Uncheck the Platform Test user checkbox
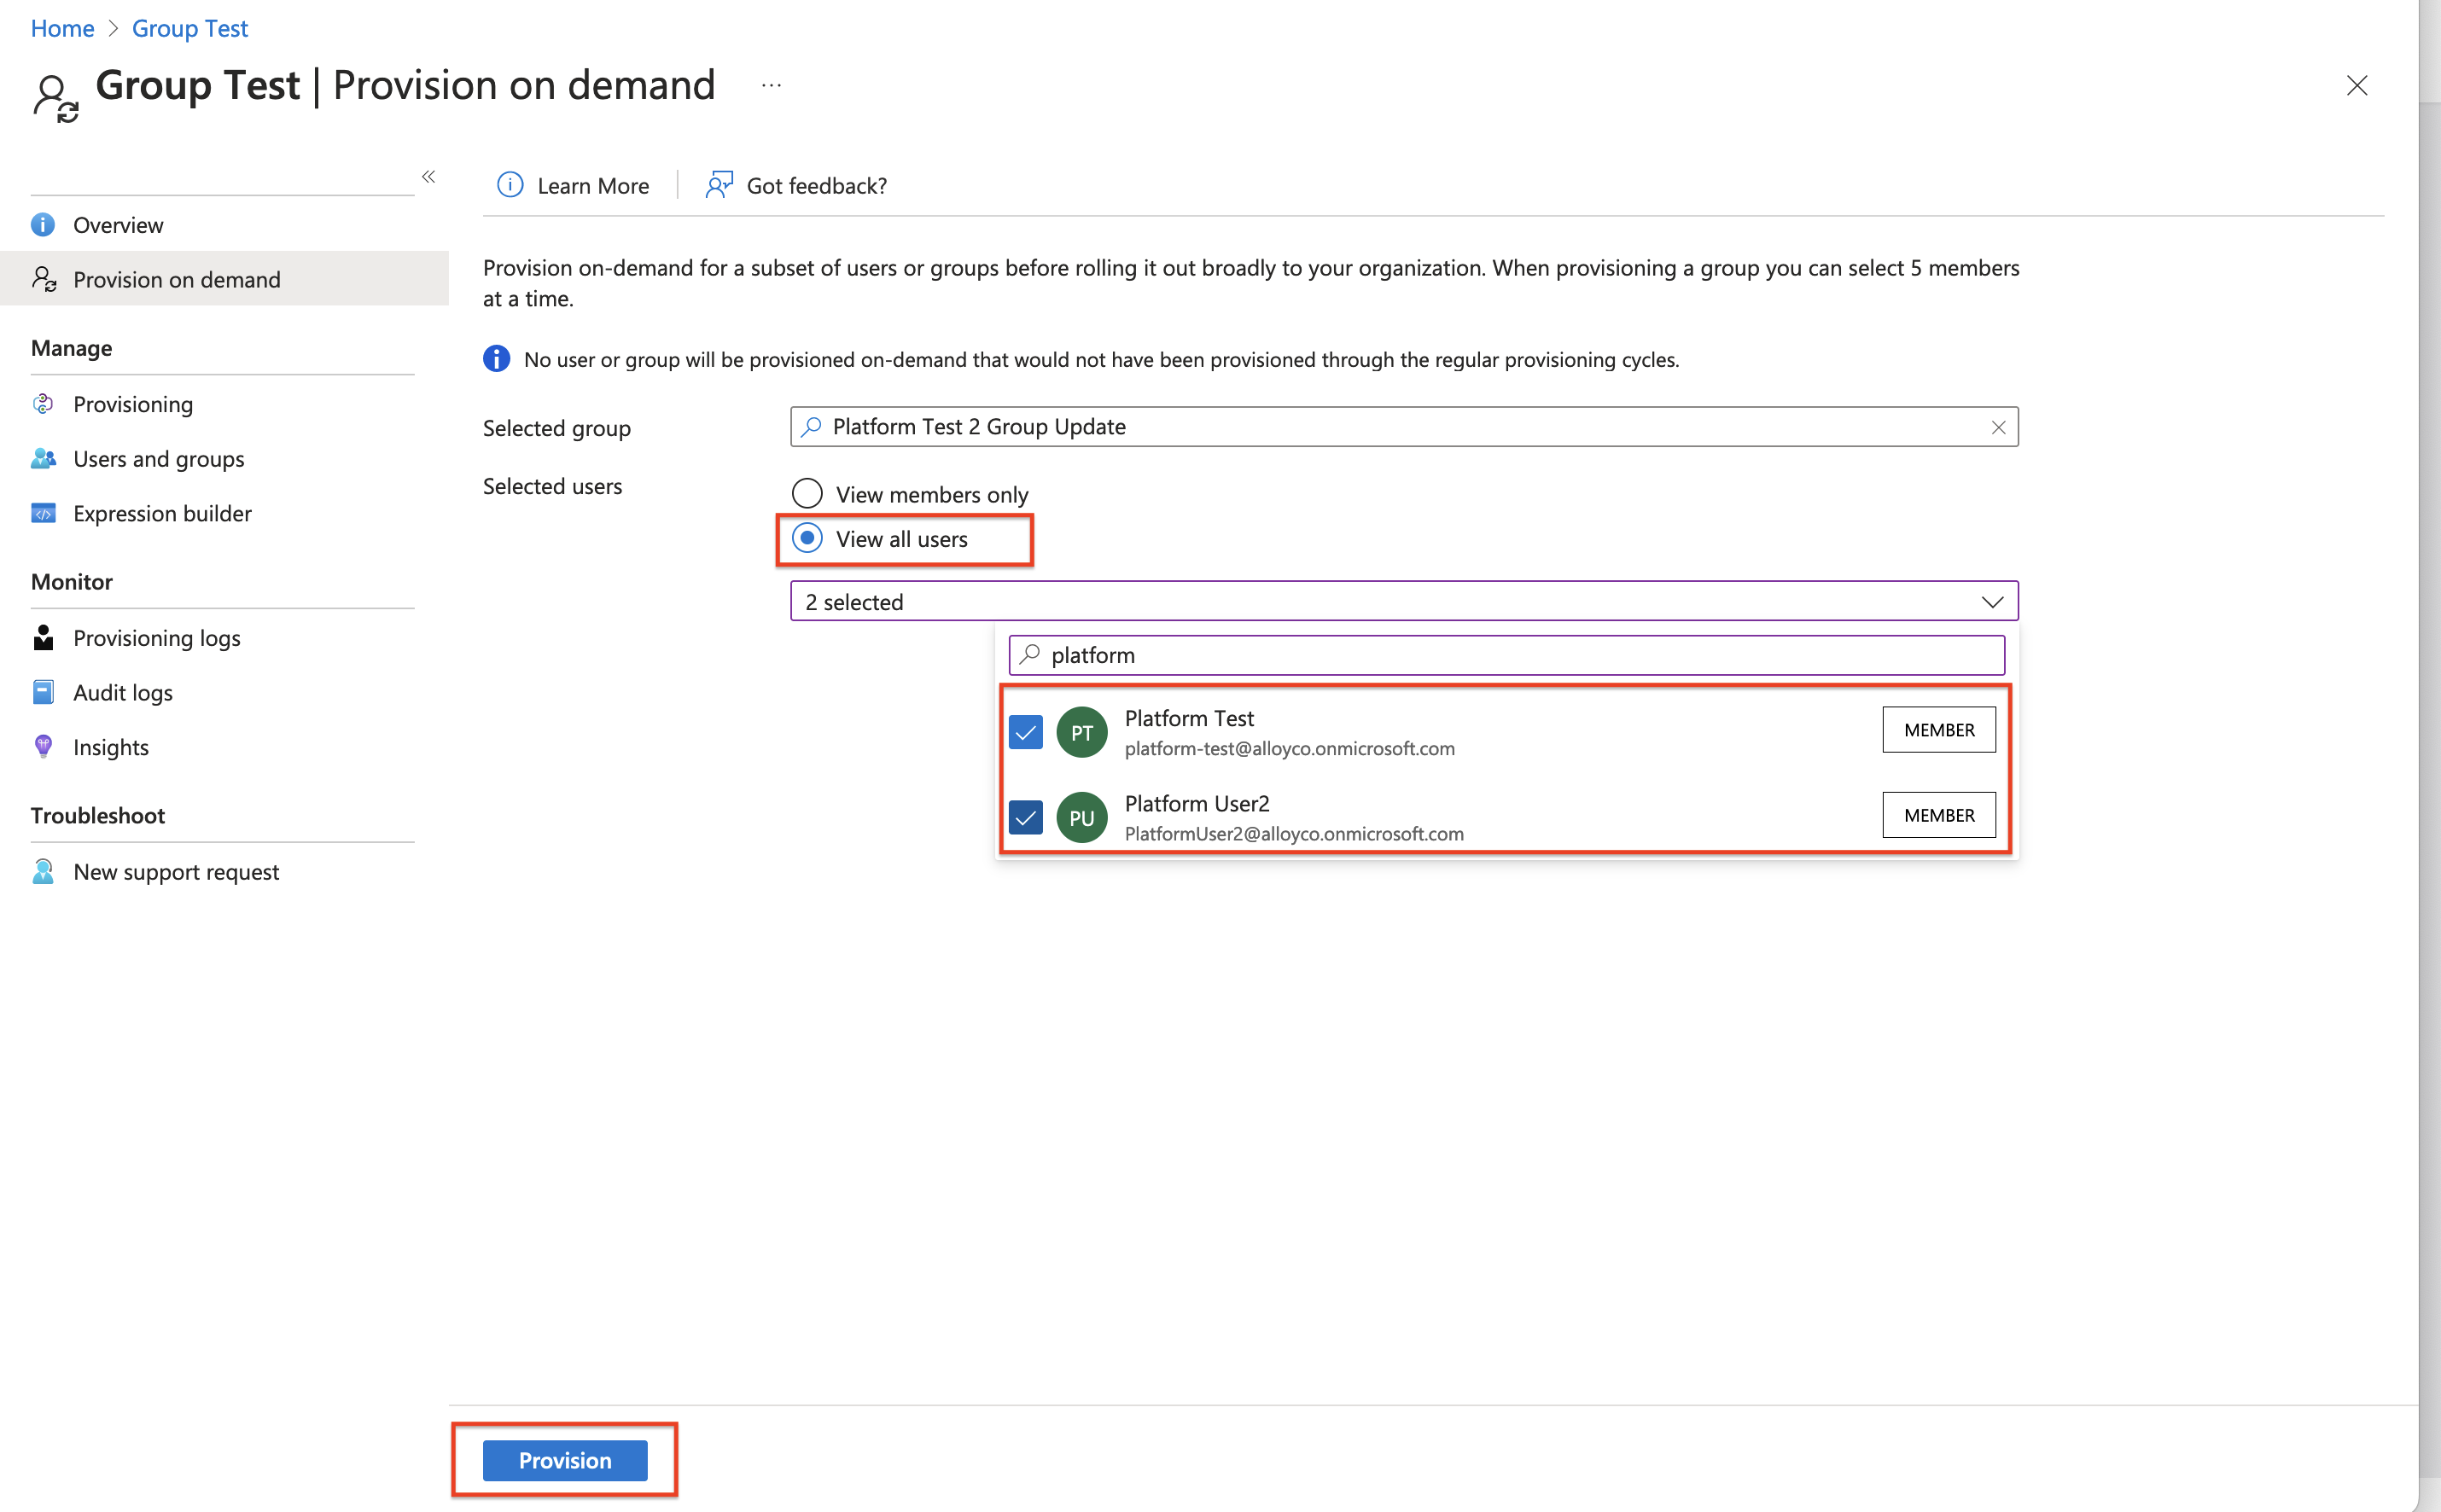 pos(1025,732)
